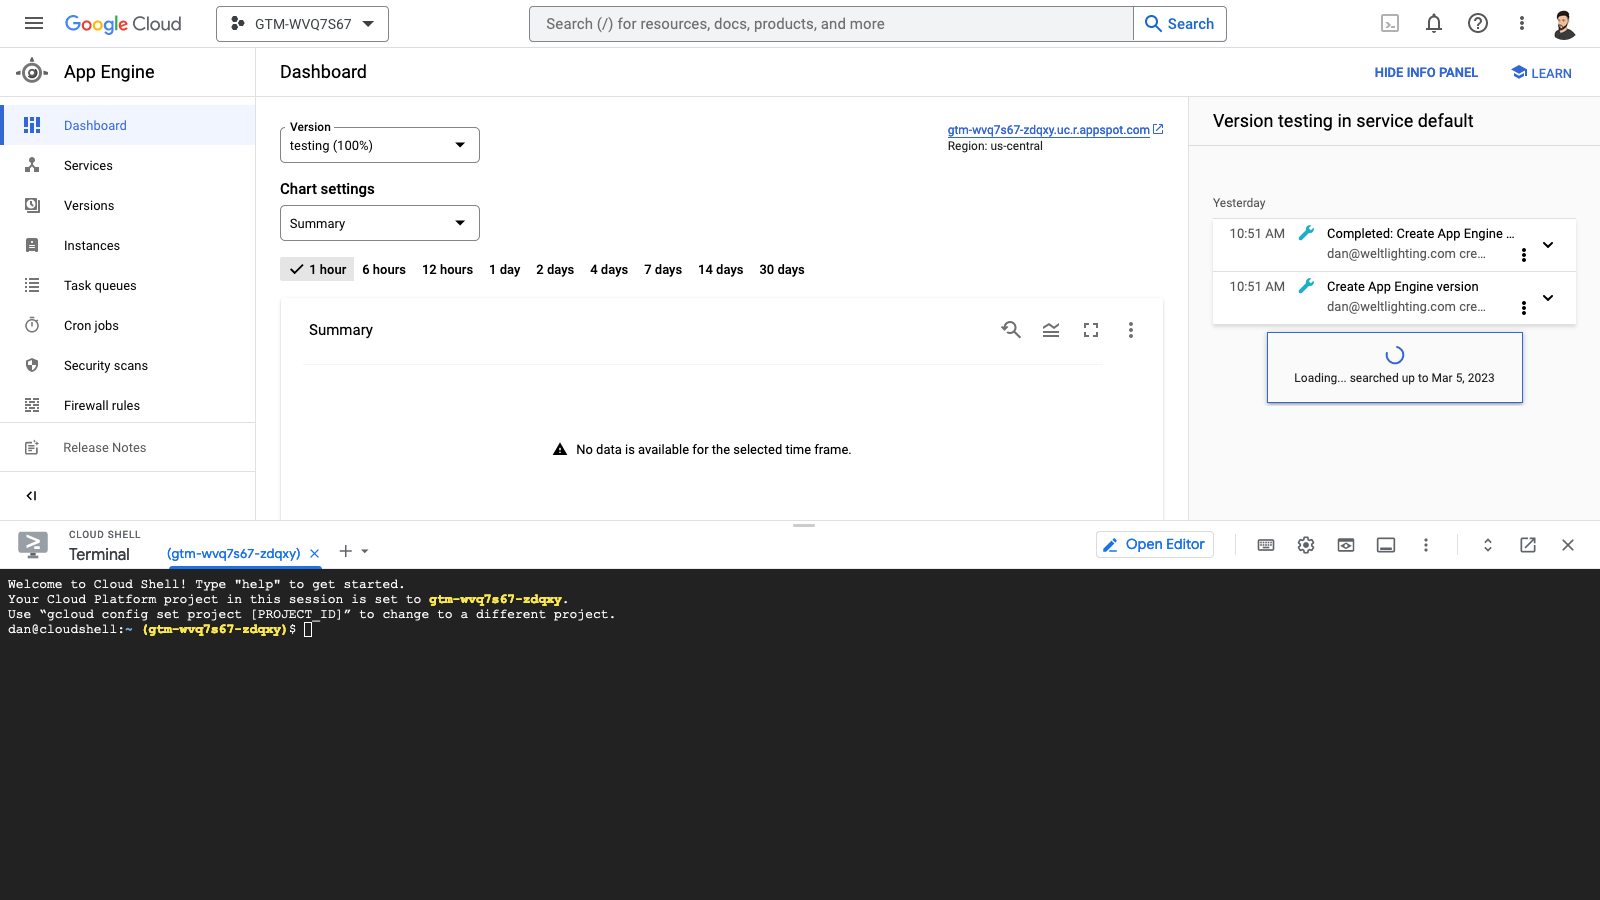Open the notifications bell

coord(1434,23)
